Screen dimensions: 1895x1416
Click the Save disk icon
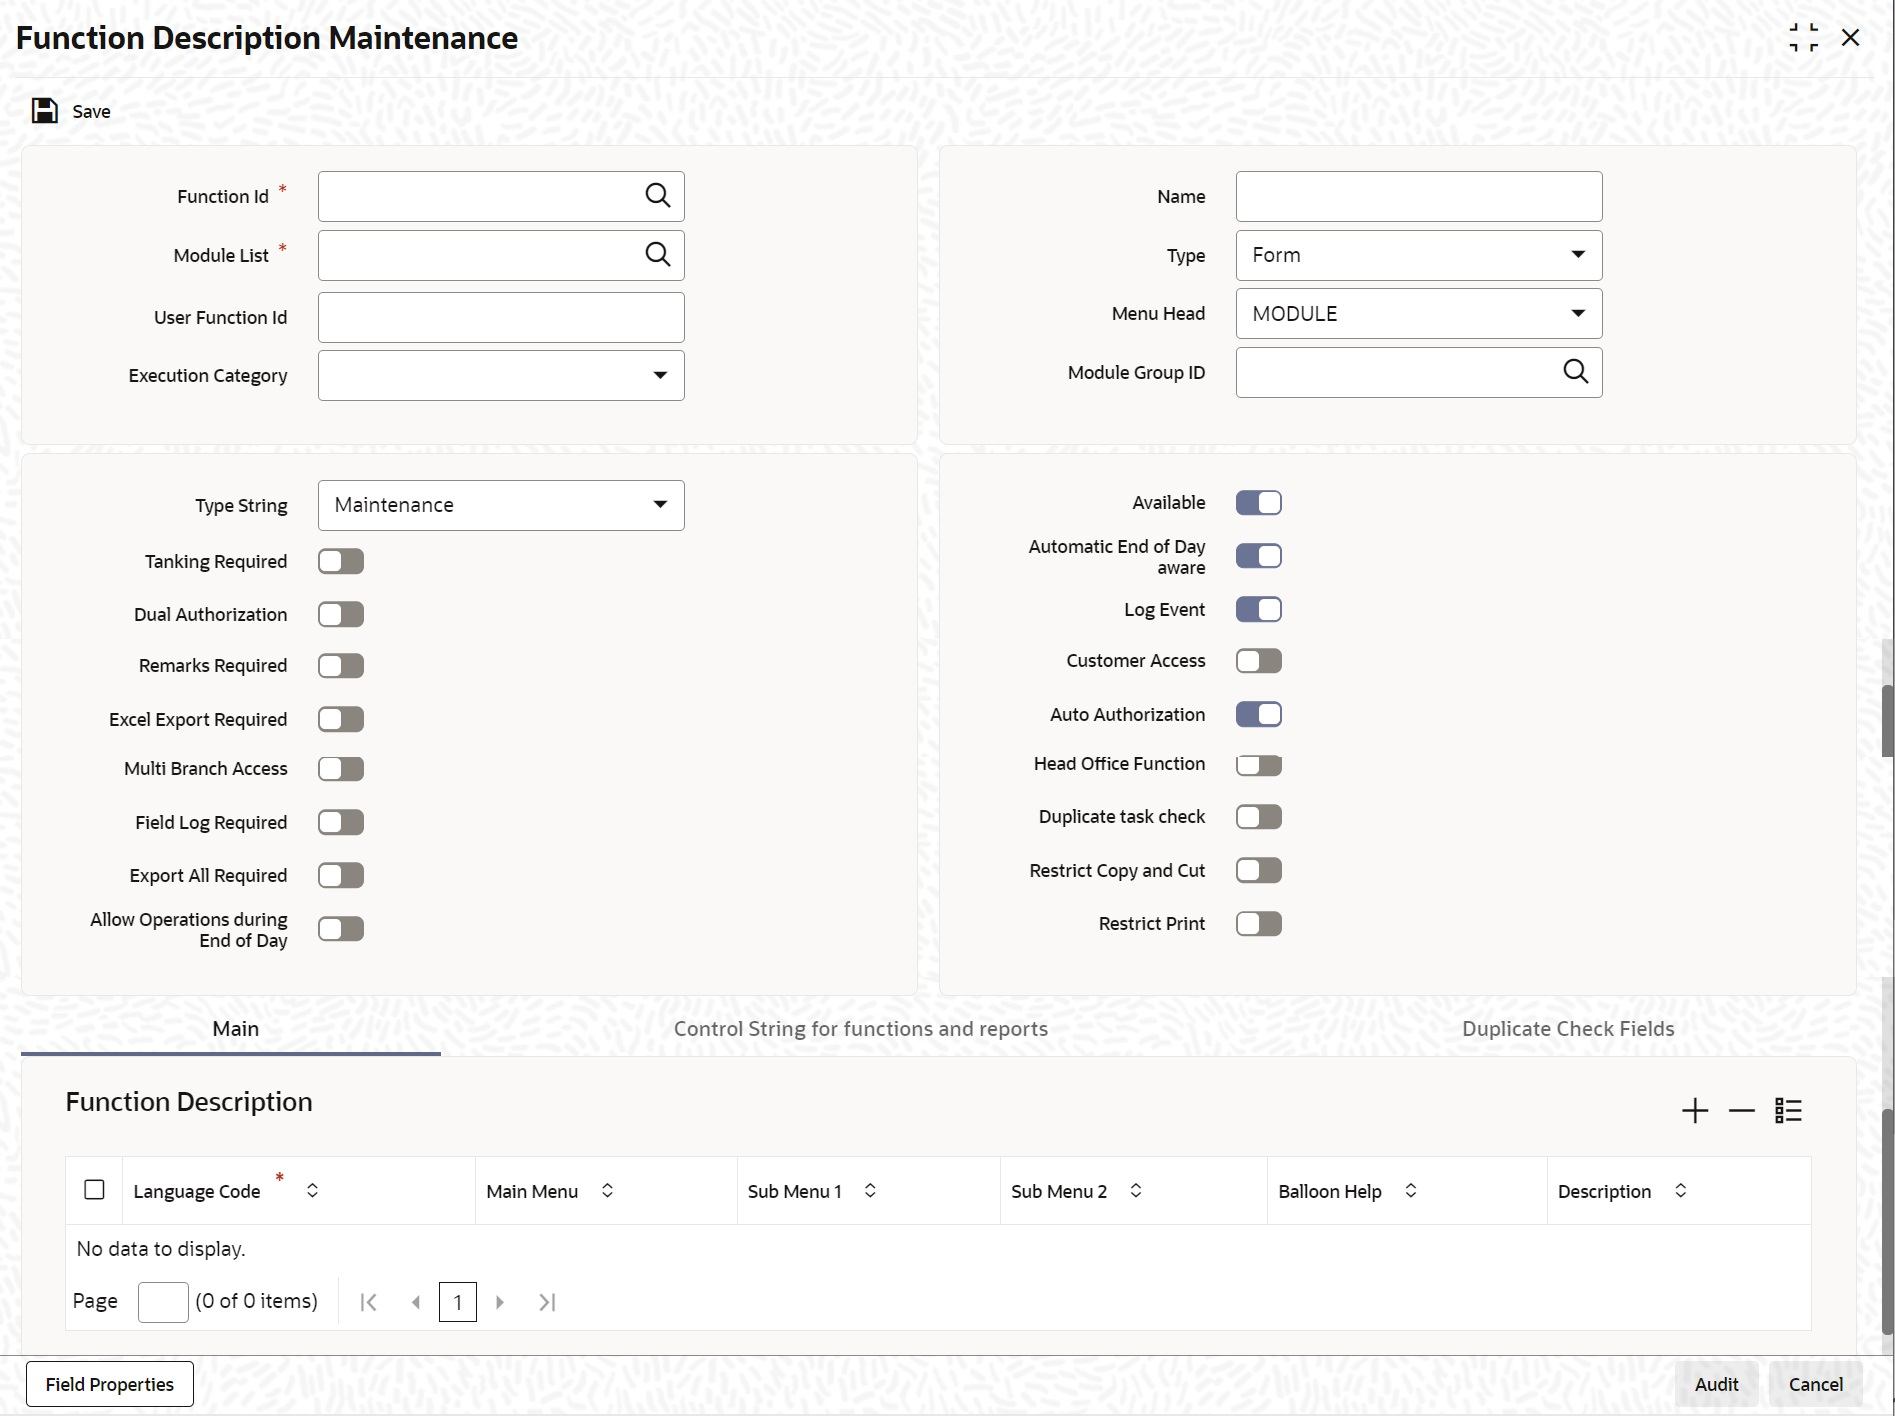pos(44,111)
